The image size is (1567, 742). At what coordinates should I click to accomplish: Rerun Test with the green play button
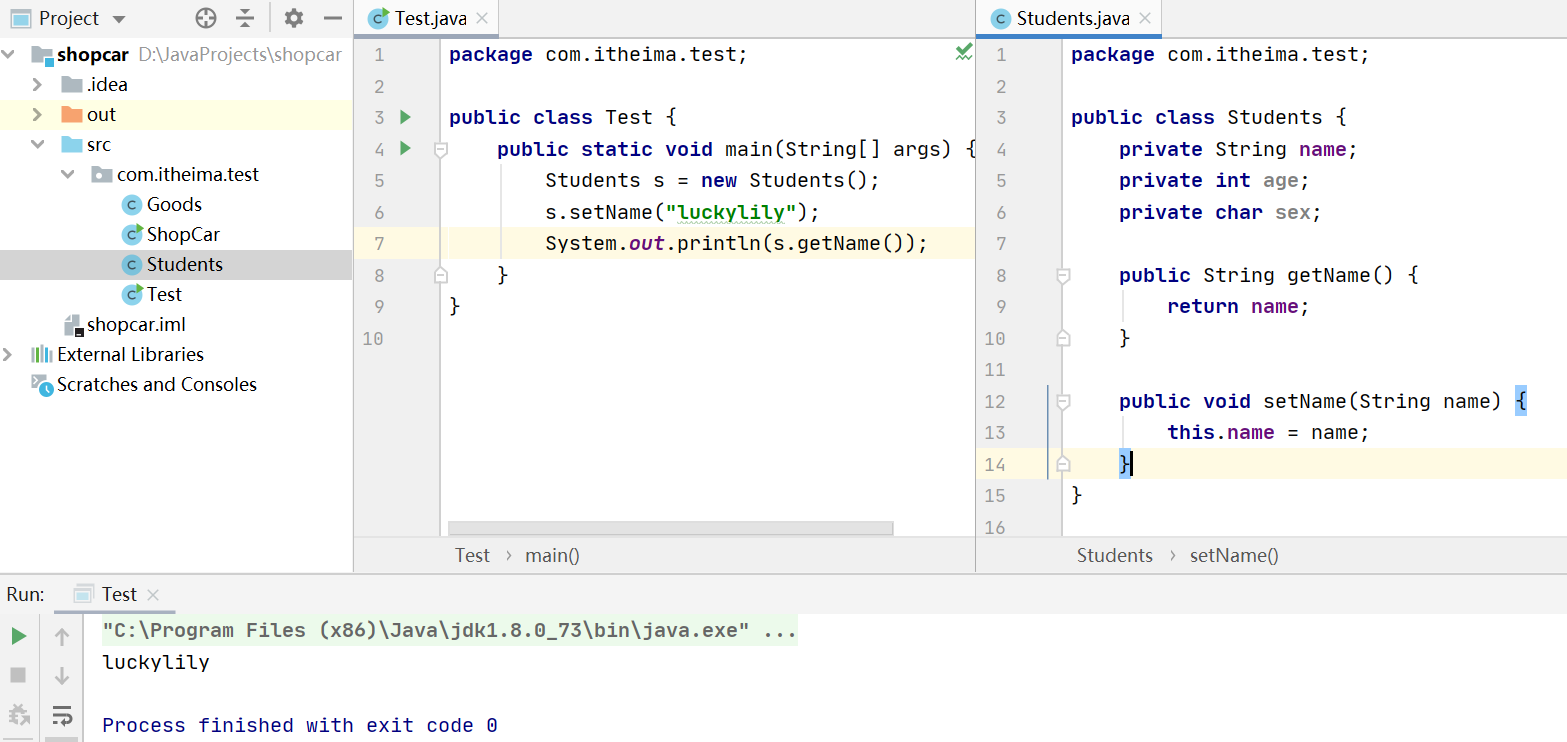coord(18,636)
